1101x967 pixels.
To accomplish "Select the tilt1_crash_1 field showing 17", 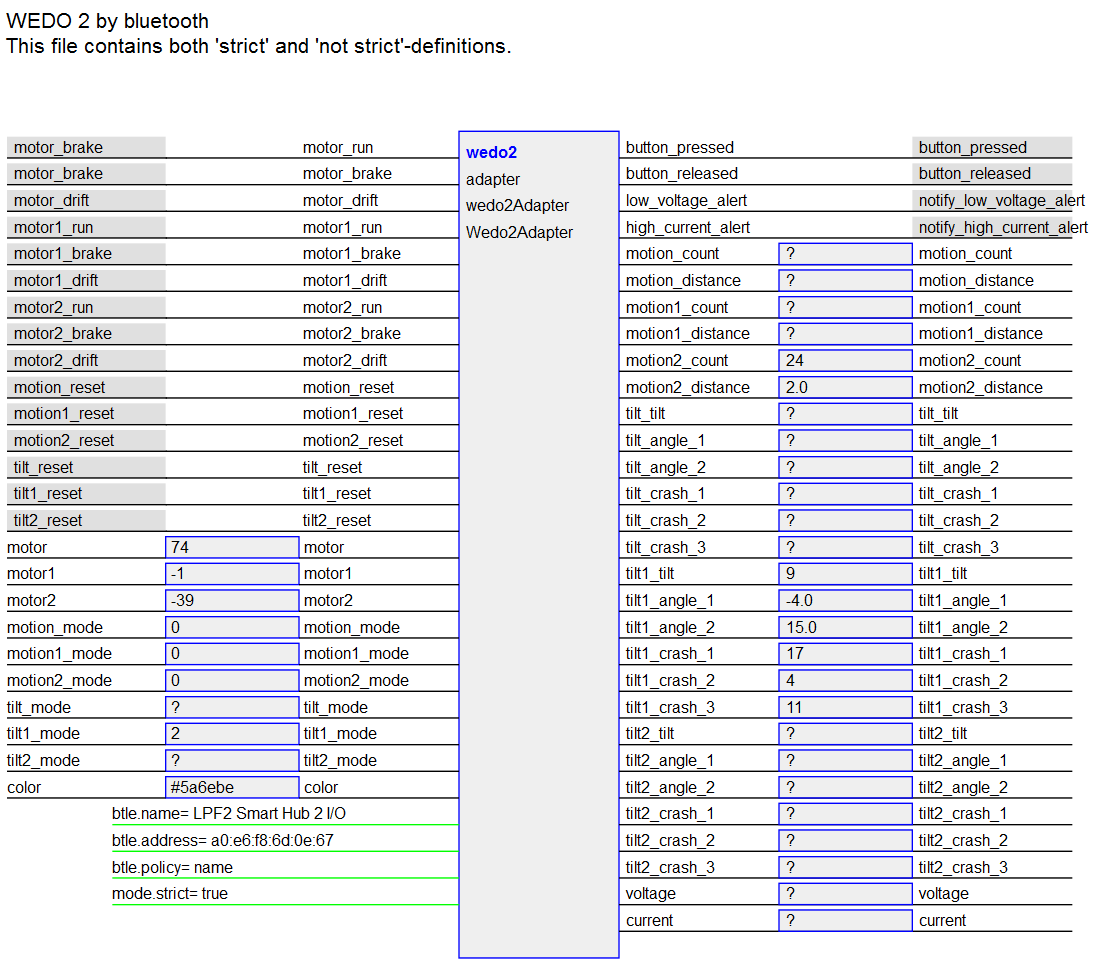I will (x=845, y=654).
